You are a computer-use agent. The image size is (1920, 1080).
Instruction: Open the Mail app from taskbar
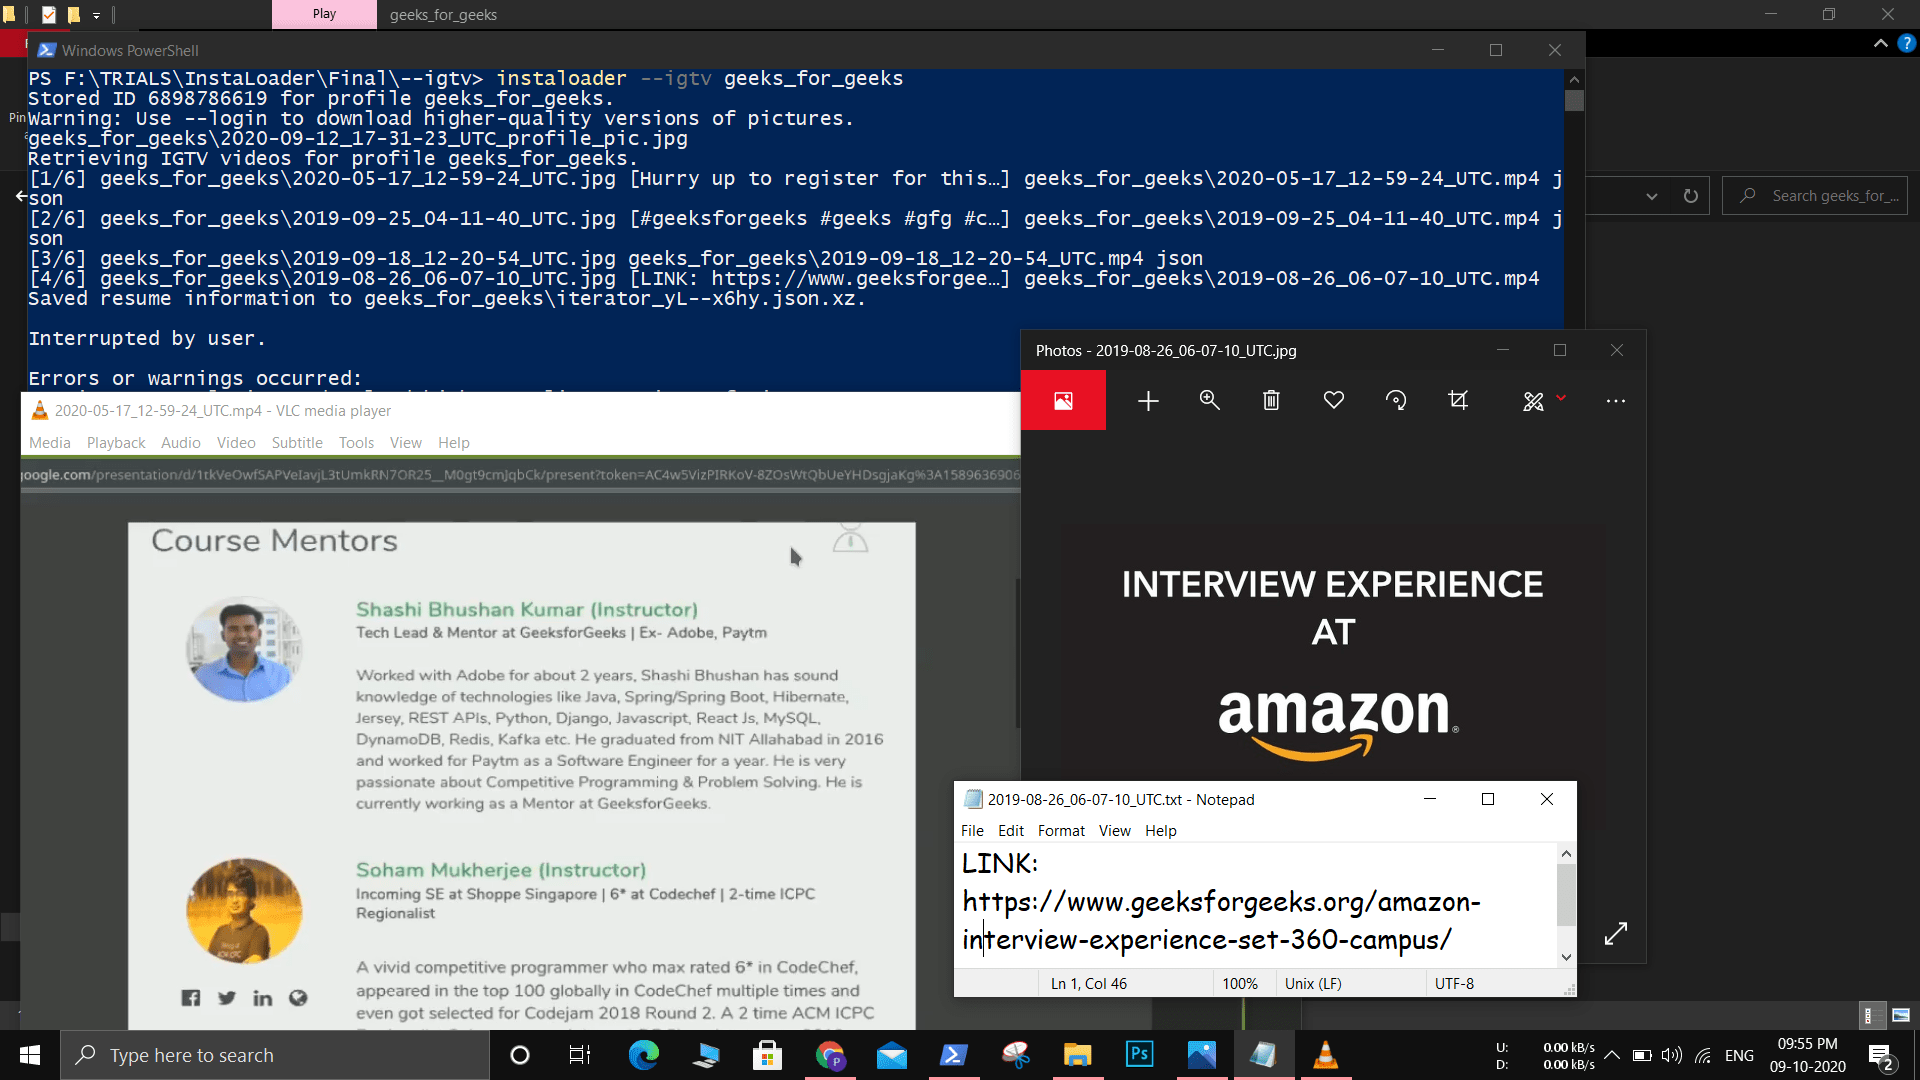coord(891,1054)
